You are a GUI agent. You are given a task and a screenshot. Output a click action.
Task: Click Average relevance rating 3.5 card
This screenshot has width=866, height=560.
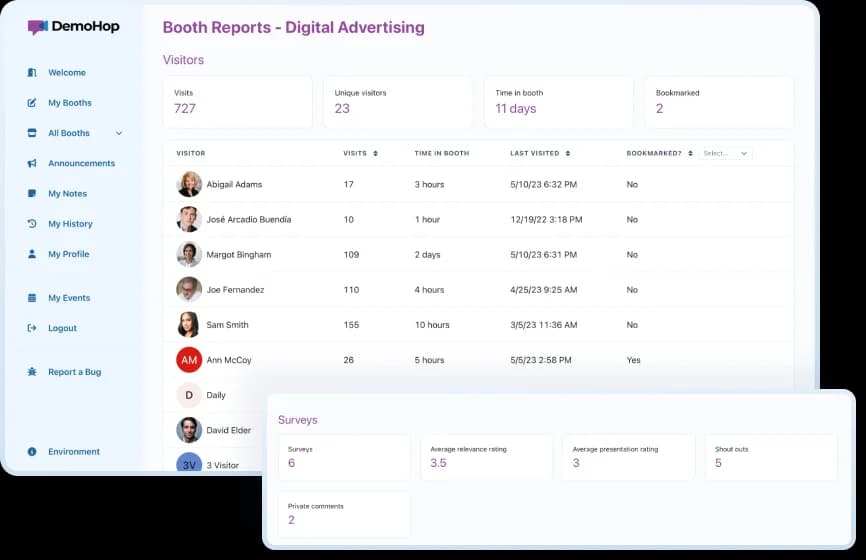[x=487, y=457]
